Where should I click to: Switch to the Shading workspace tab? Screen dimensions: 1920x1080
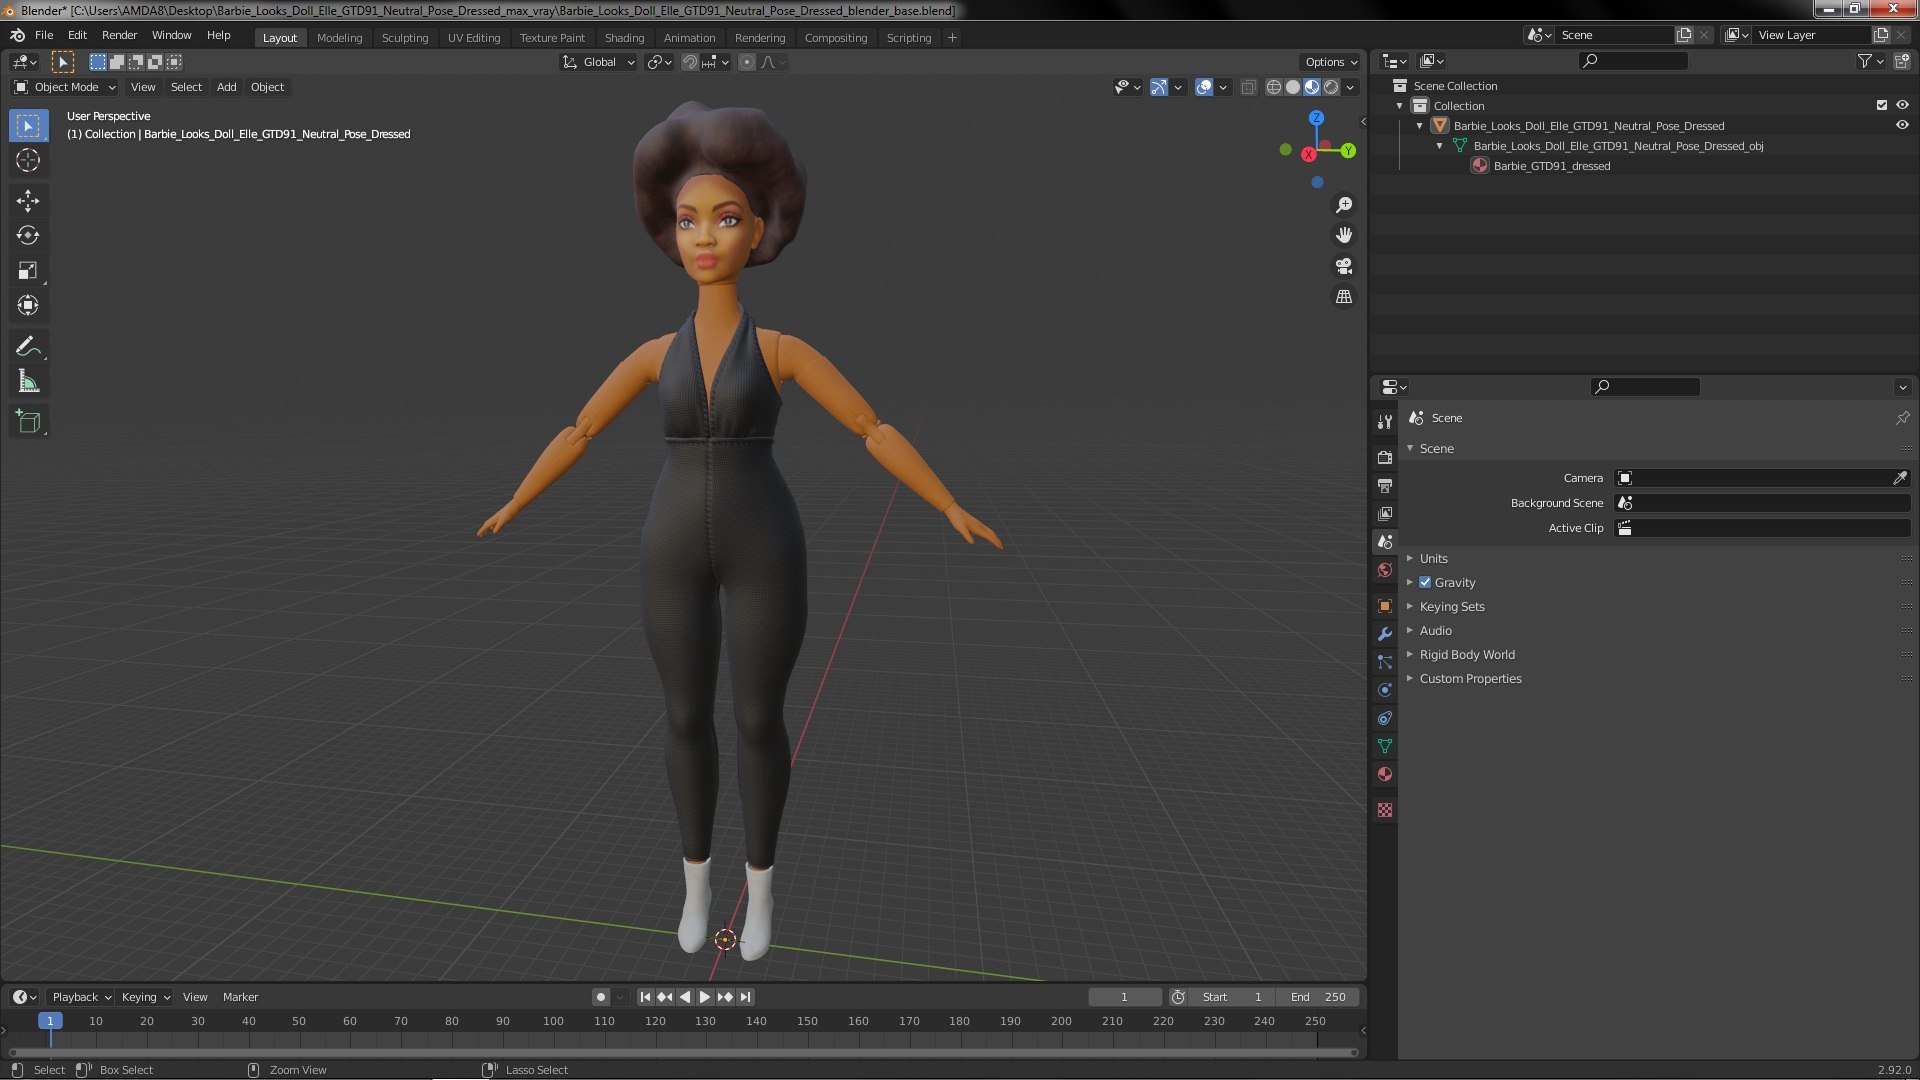click(624, 38)
